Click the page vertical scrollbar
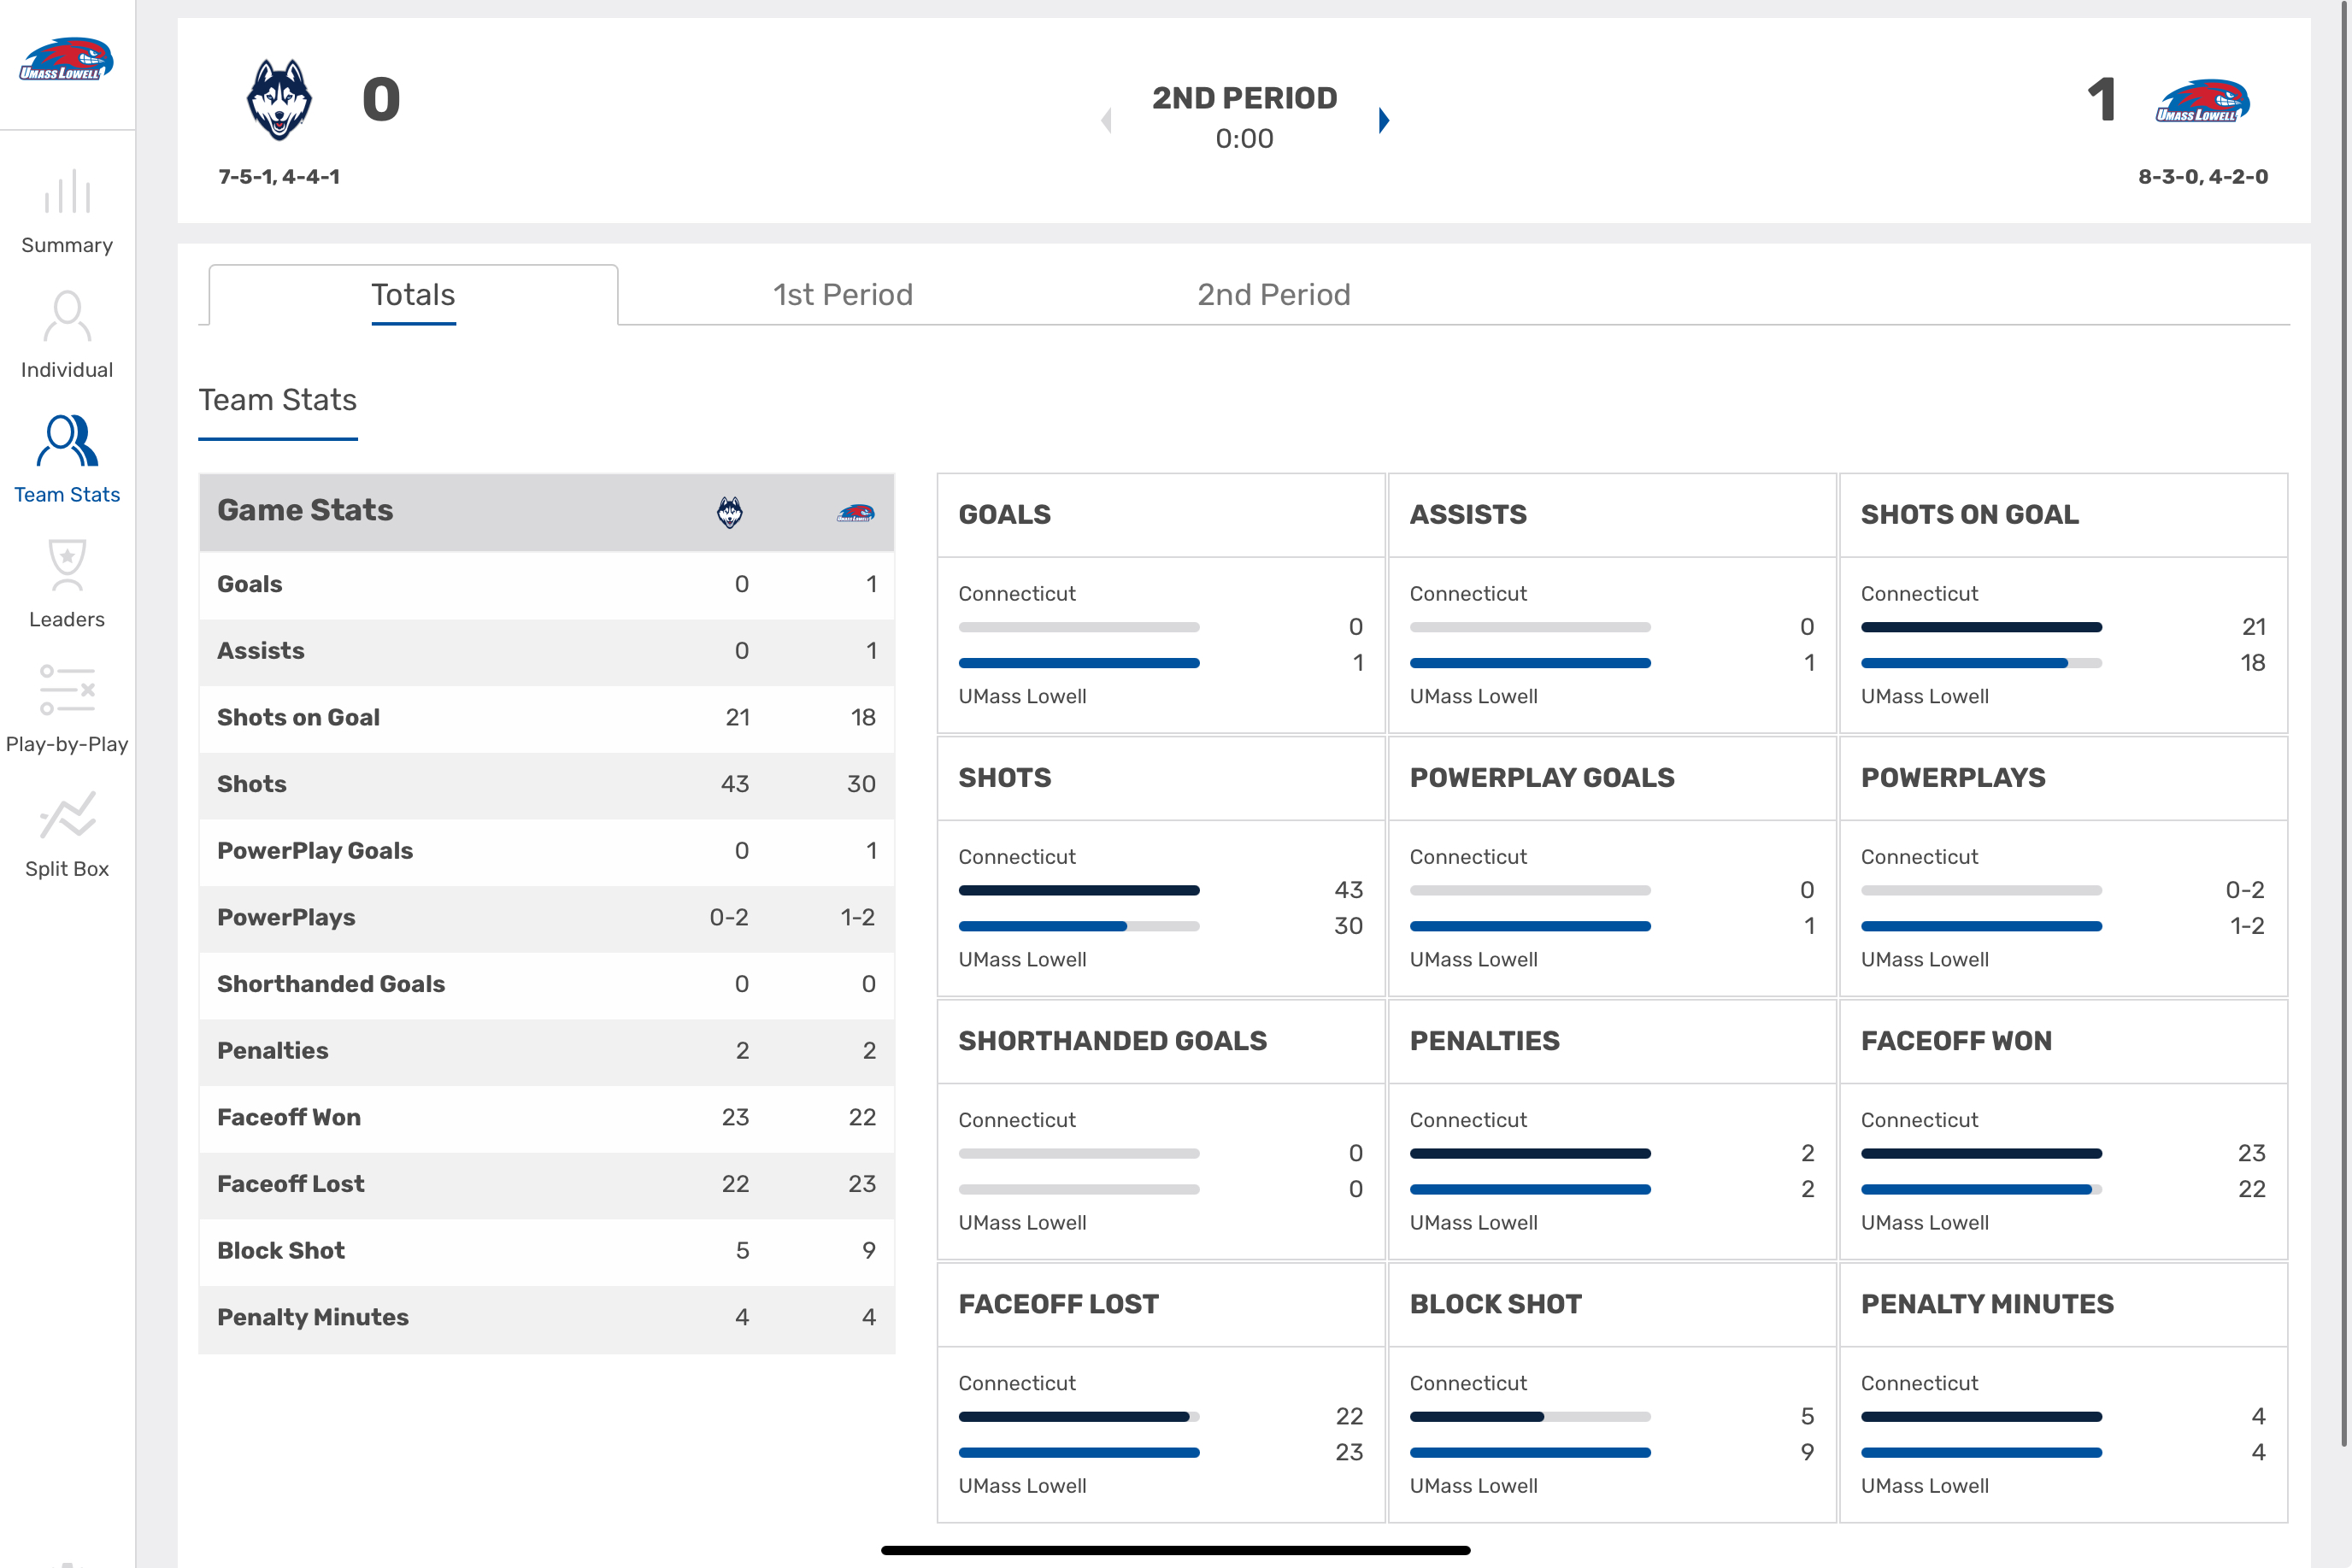Image resolution: width=2352 pixels, height=1568 pixels. coord(2345,724)
